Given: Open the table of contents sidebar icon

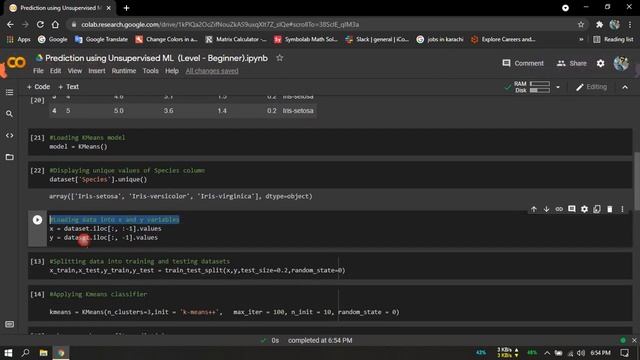Looking at the screenshot, I should click(9, 92).
